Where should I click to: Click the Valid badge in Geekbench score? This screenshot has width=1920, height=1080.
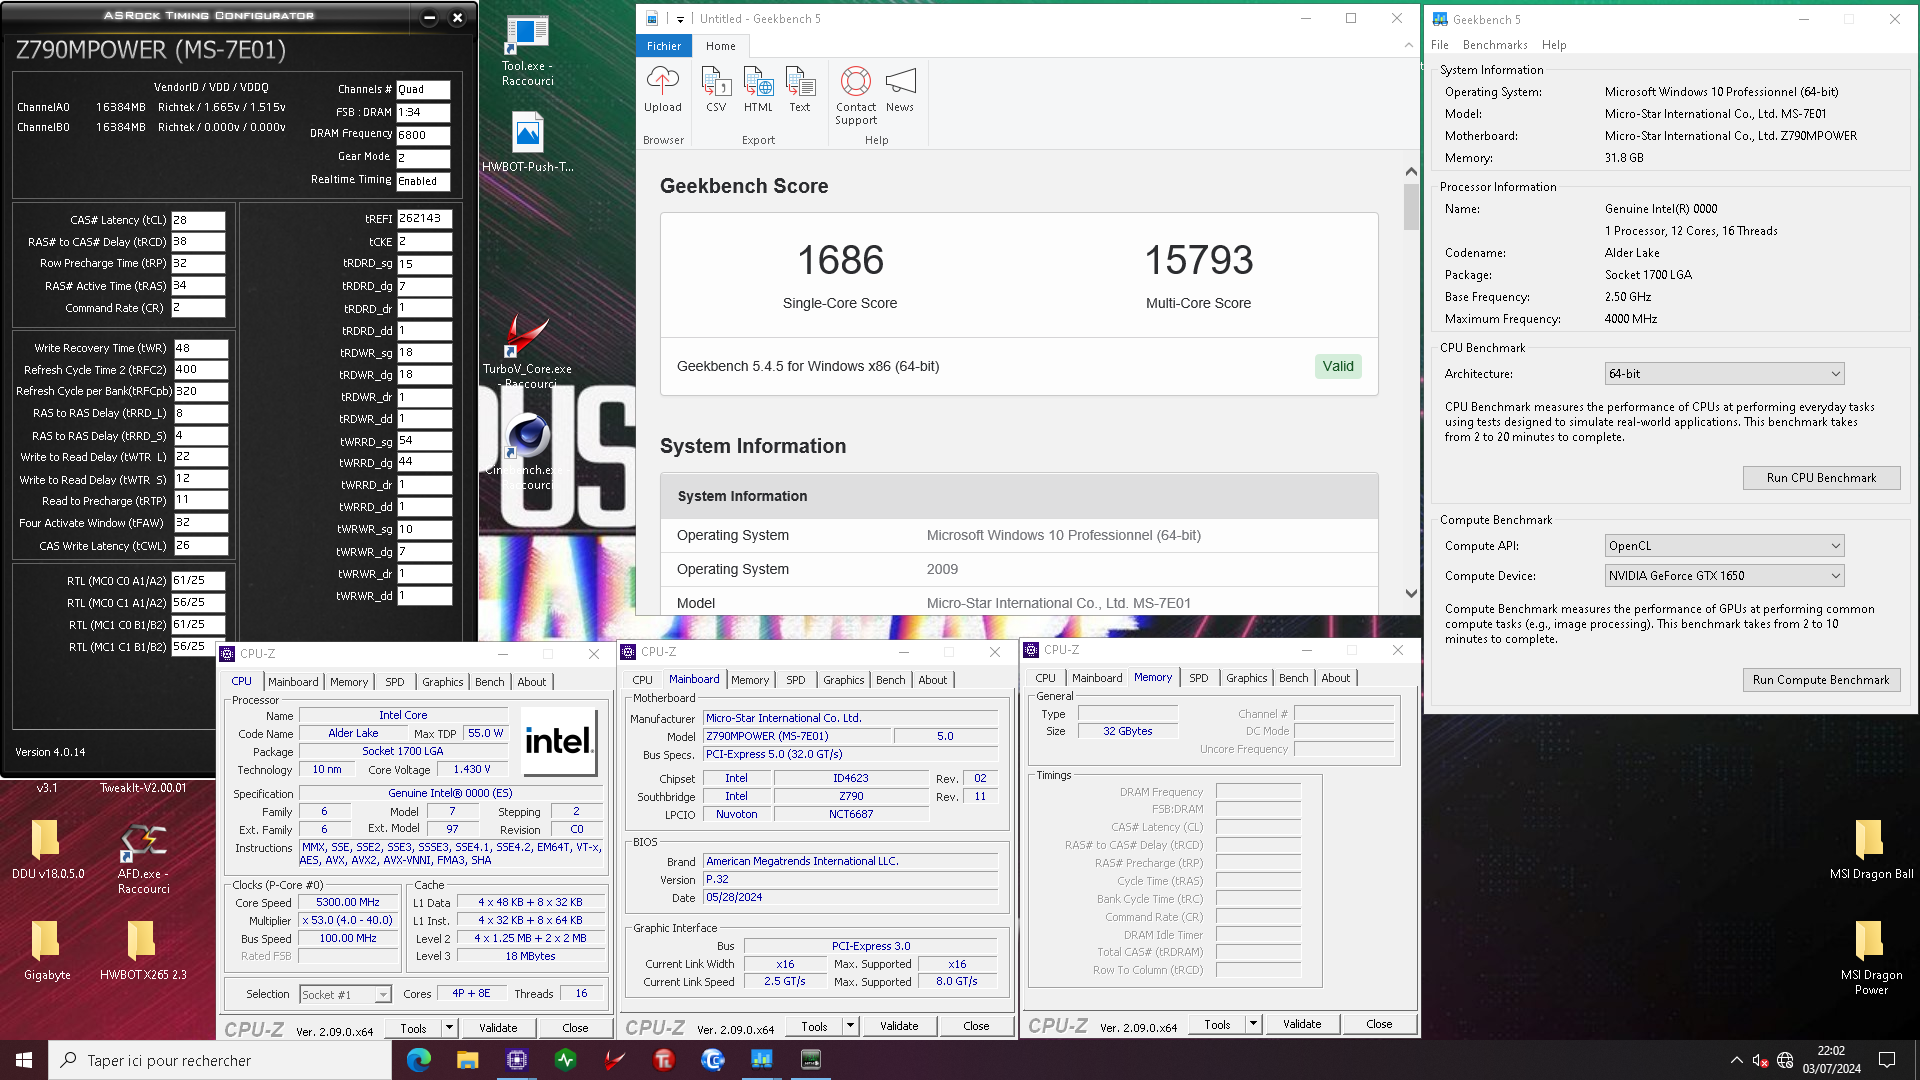(x=1338, y=367)
